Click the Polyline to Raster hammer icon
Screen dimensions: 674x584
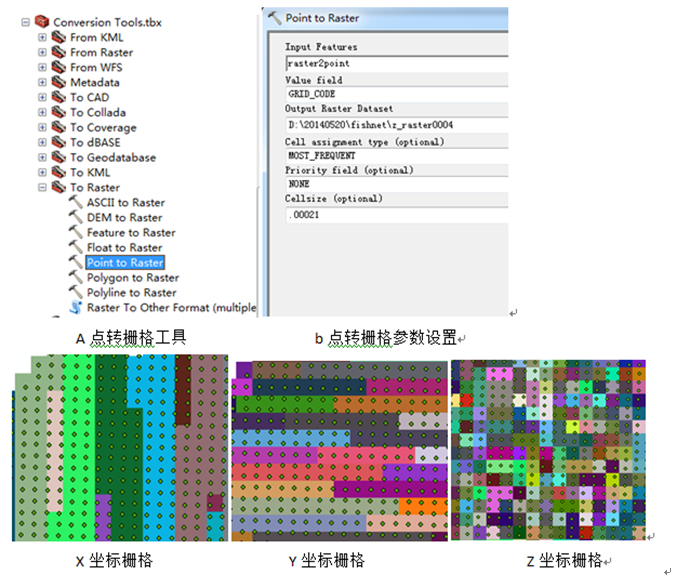tap(76, 292)
